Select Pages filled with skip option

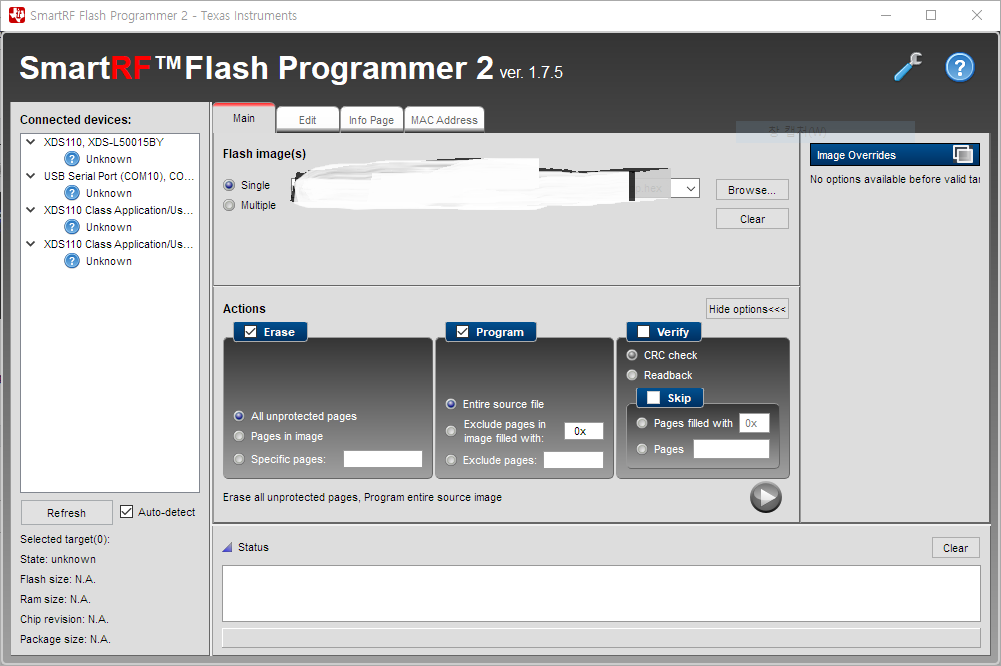(x=642, y=423)
